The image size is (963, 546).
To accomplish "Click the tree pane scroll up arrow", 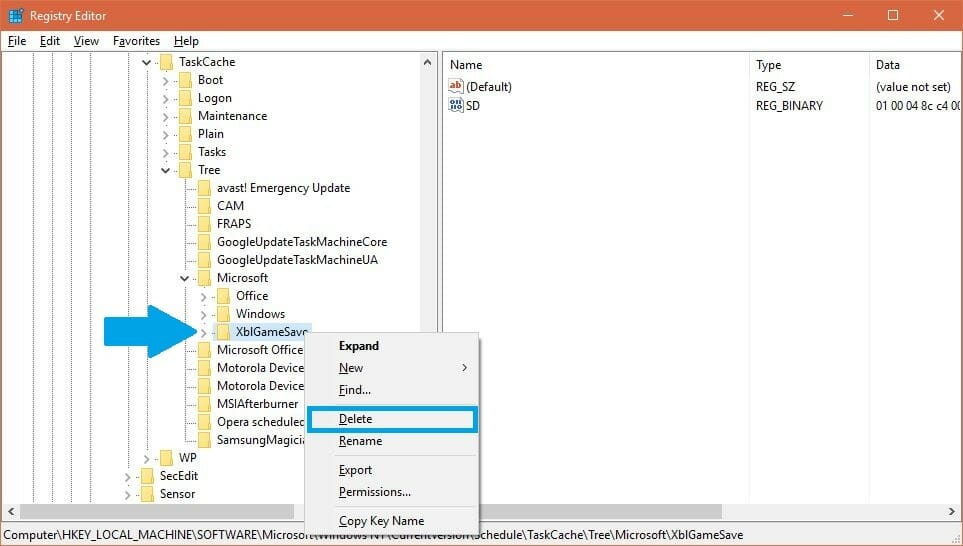I will click(427, 62).
